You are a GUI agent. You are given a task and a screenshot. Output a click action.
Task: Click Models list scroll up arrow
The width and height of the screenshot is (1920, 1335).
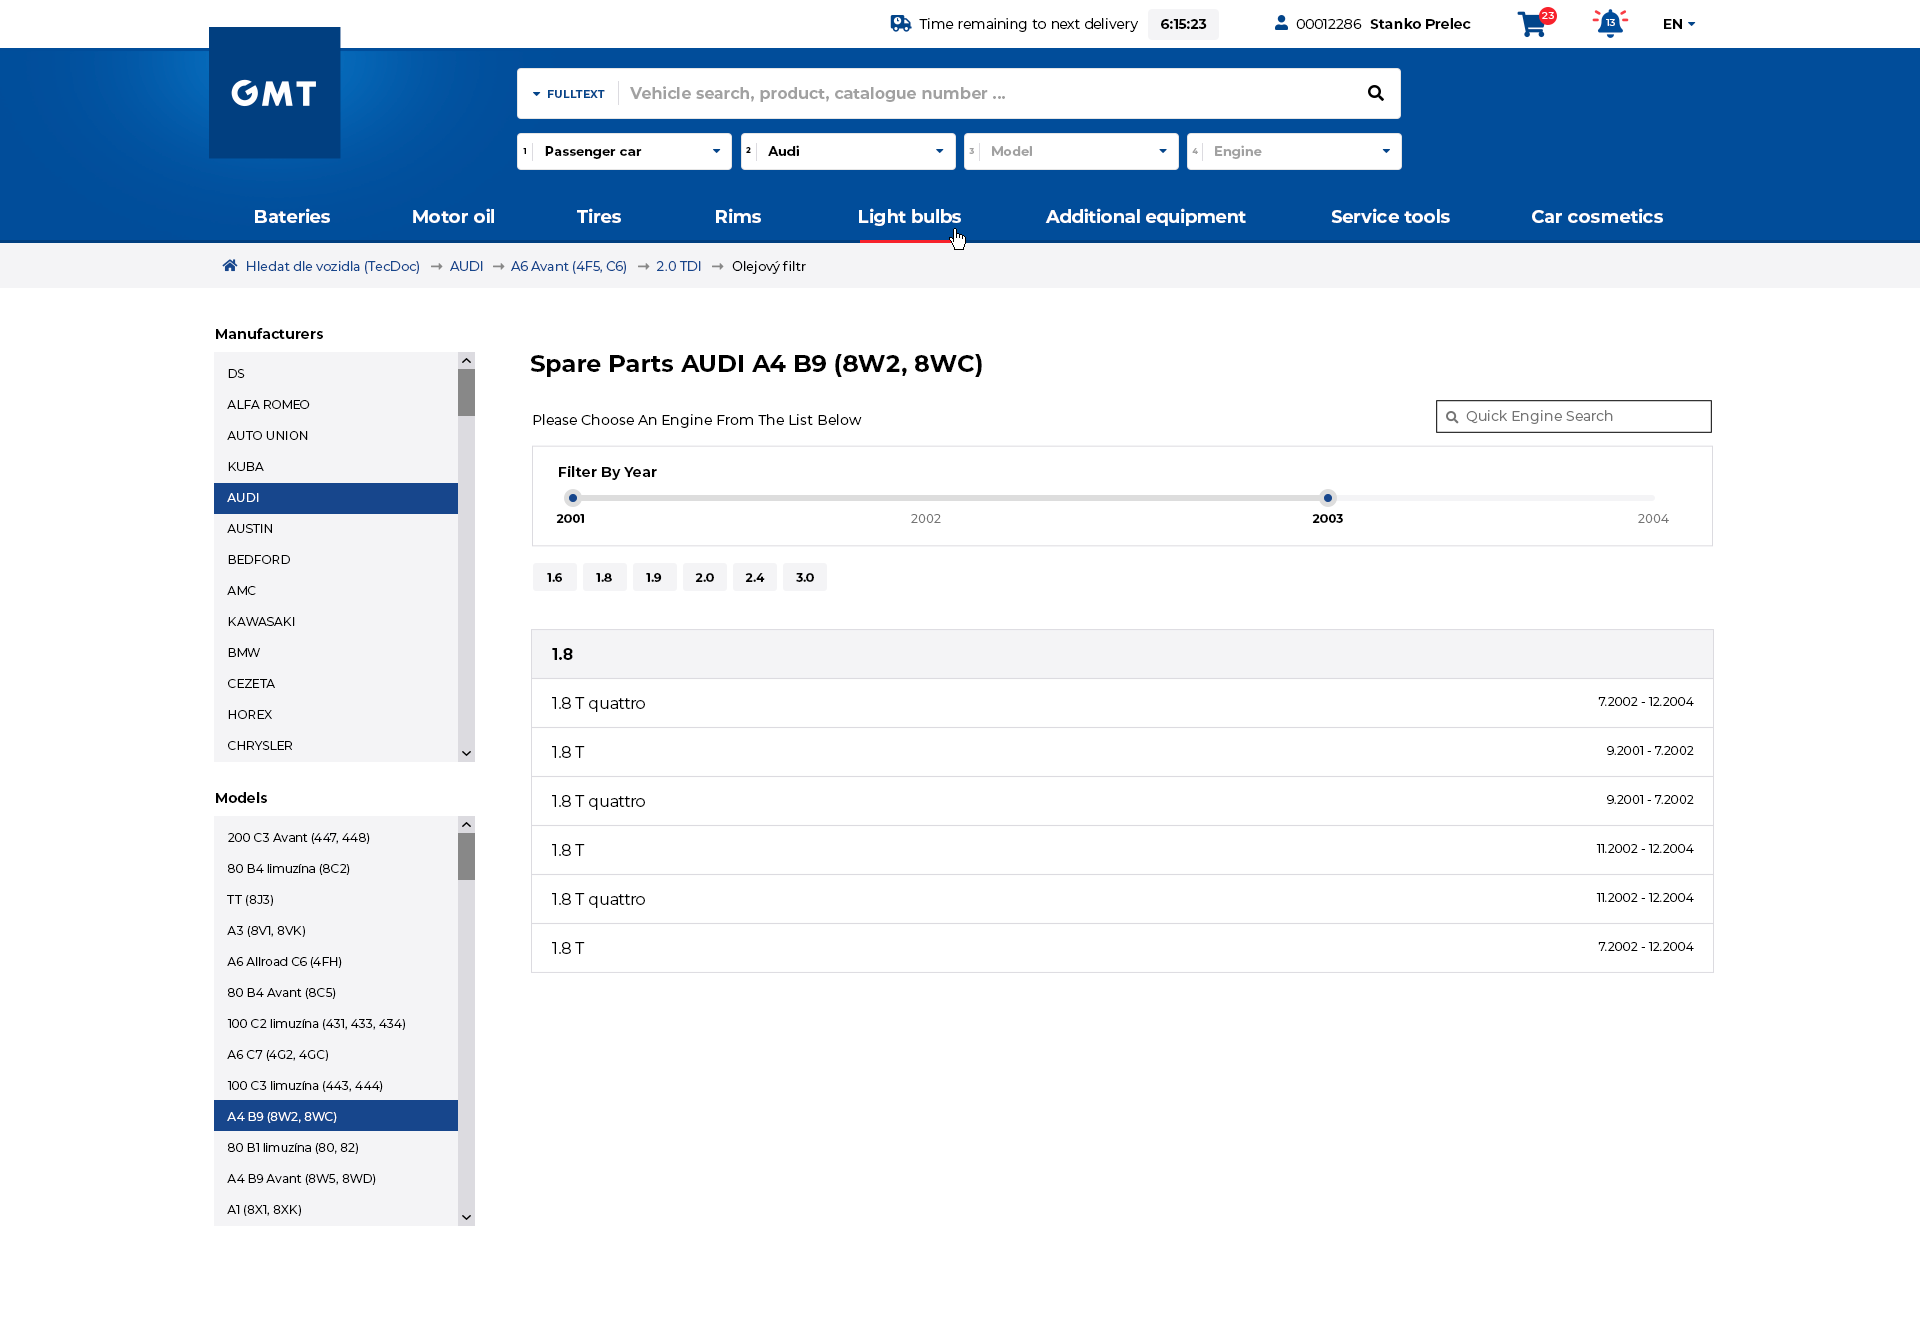click(466, 824)
